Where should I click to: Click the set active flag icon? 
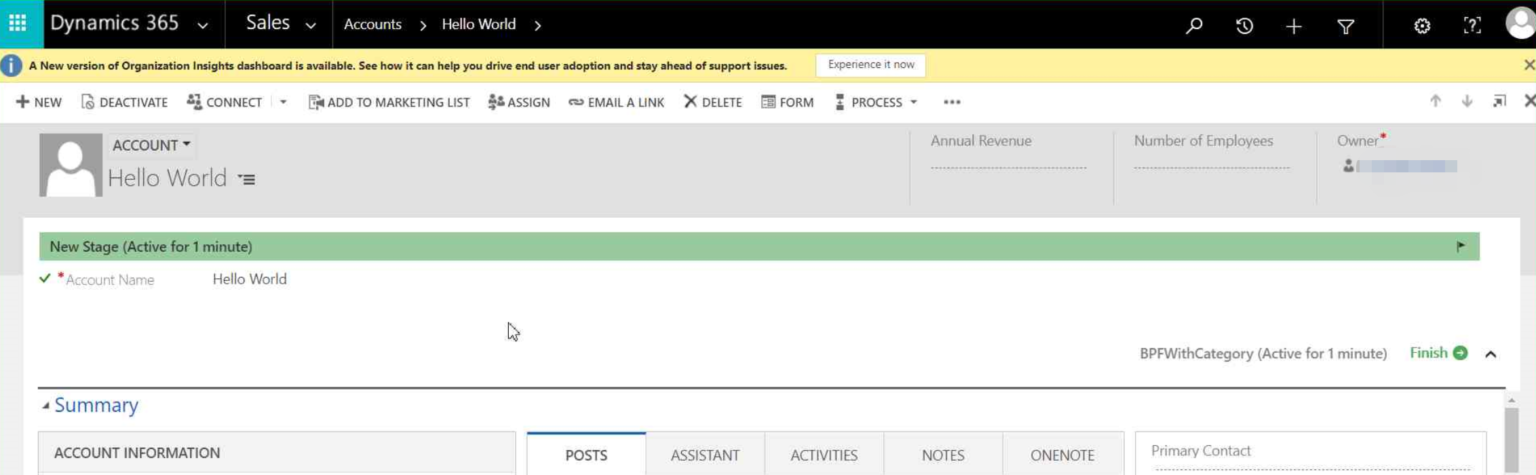click(x=1461, y=247)
